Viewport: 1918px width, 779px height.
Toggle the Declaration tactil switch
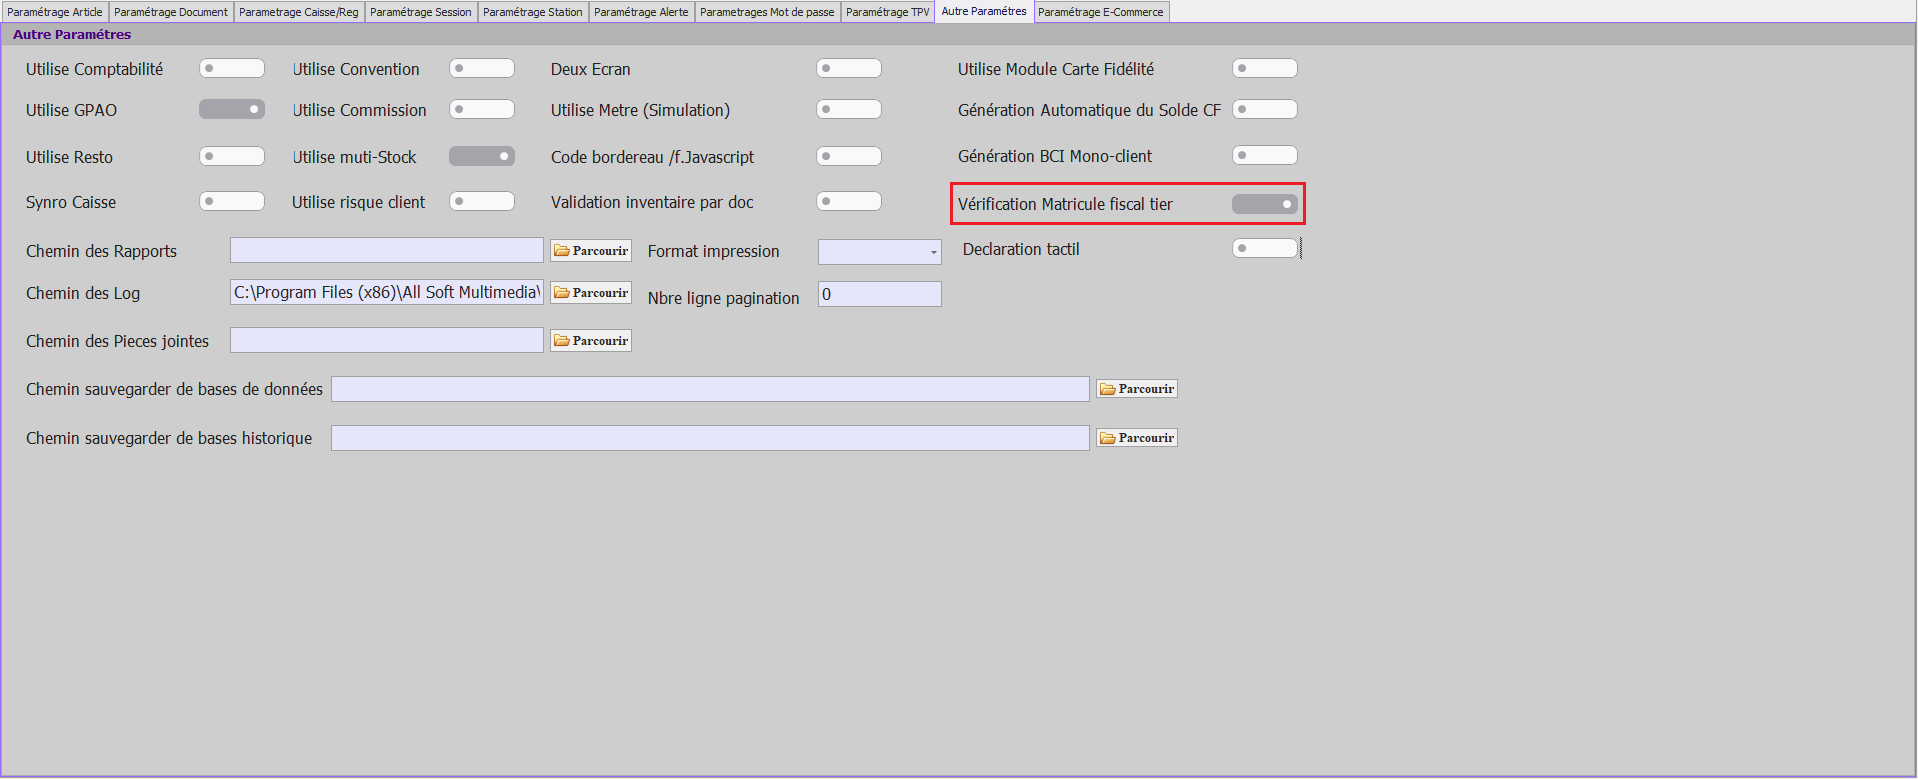coord(1265,248)
